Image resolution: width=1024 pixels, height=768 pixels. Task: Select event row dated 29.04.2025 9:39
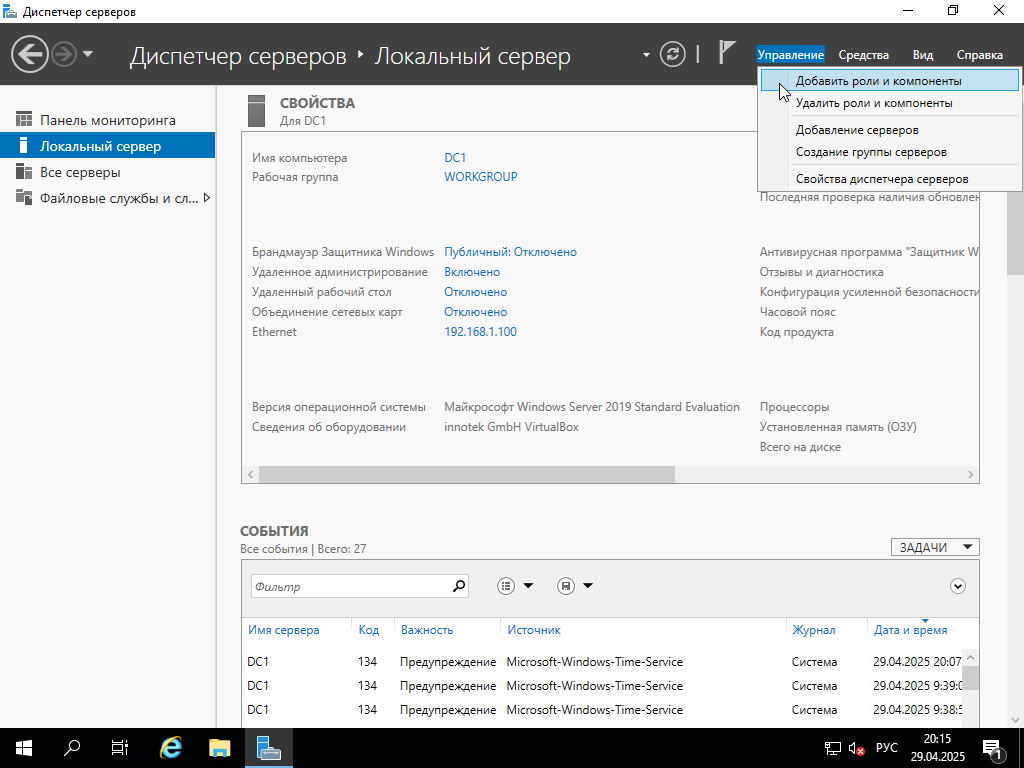(603, 686)
